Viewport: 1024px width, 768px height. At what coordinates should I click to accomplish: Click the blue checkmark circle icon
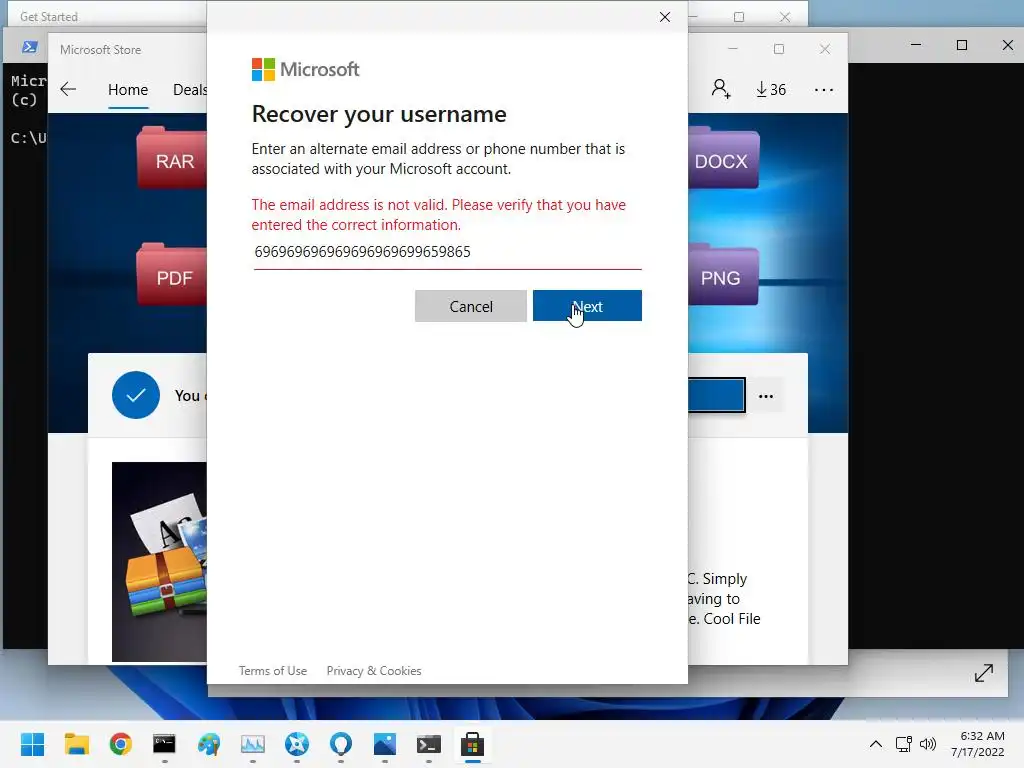click(136, 395)
